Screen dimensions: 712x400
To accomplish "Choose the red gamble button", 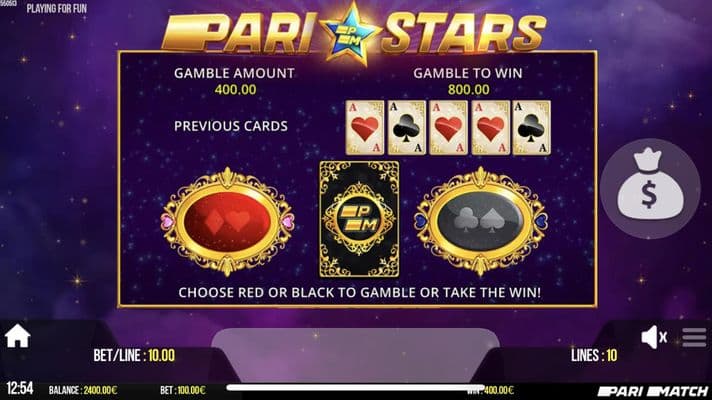I will pos(227,222).
